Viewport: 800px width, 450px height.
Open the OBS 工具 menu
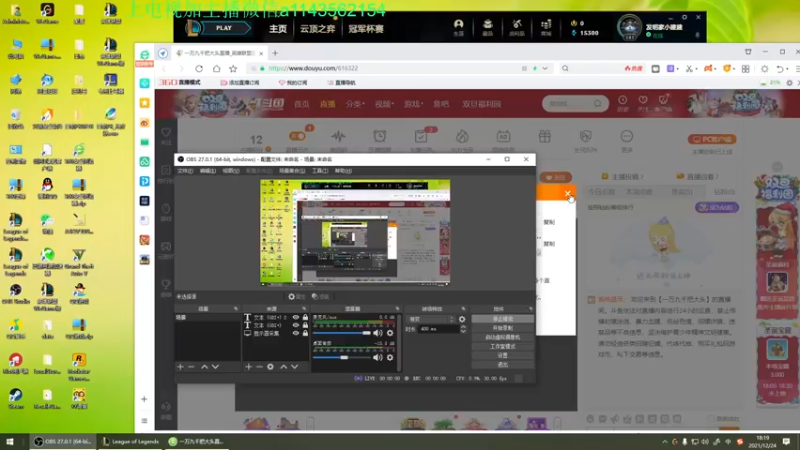click(x=320, y=171)
